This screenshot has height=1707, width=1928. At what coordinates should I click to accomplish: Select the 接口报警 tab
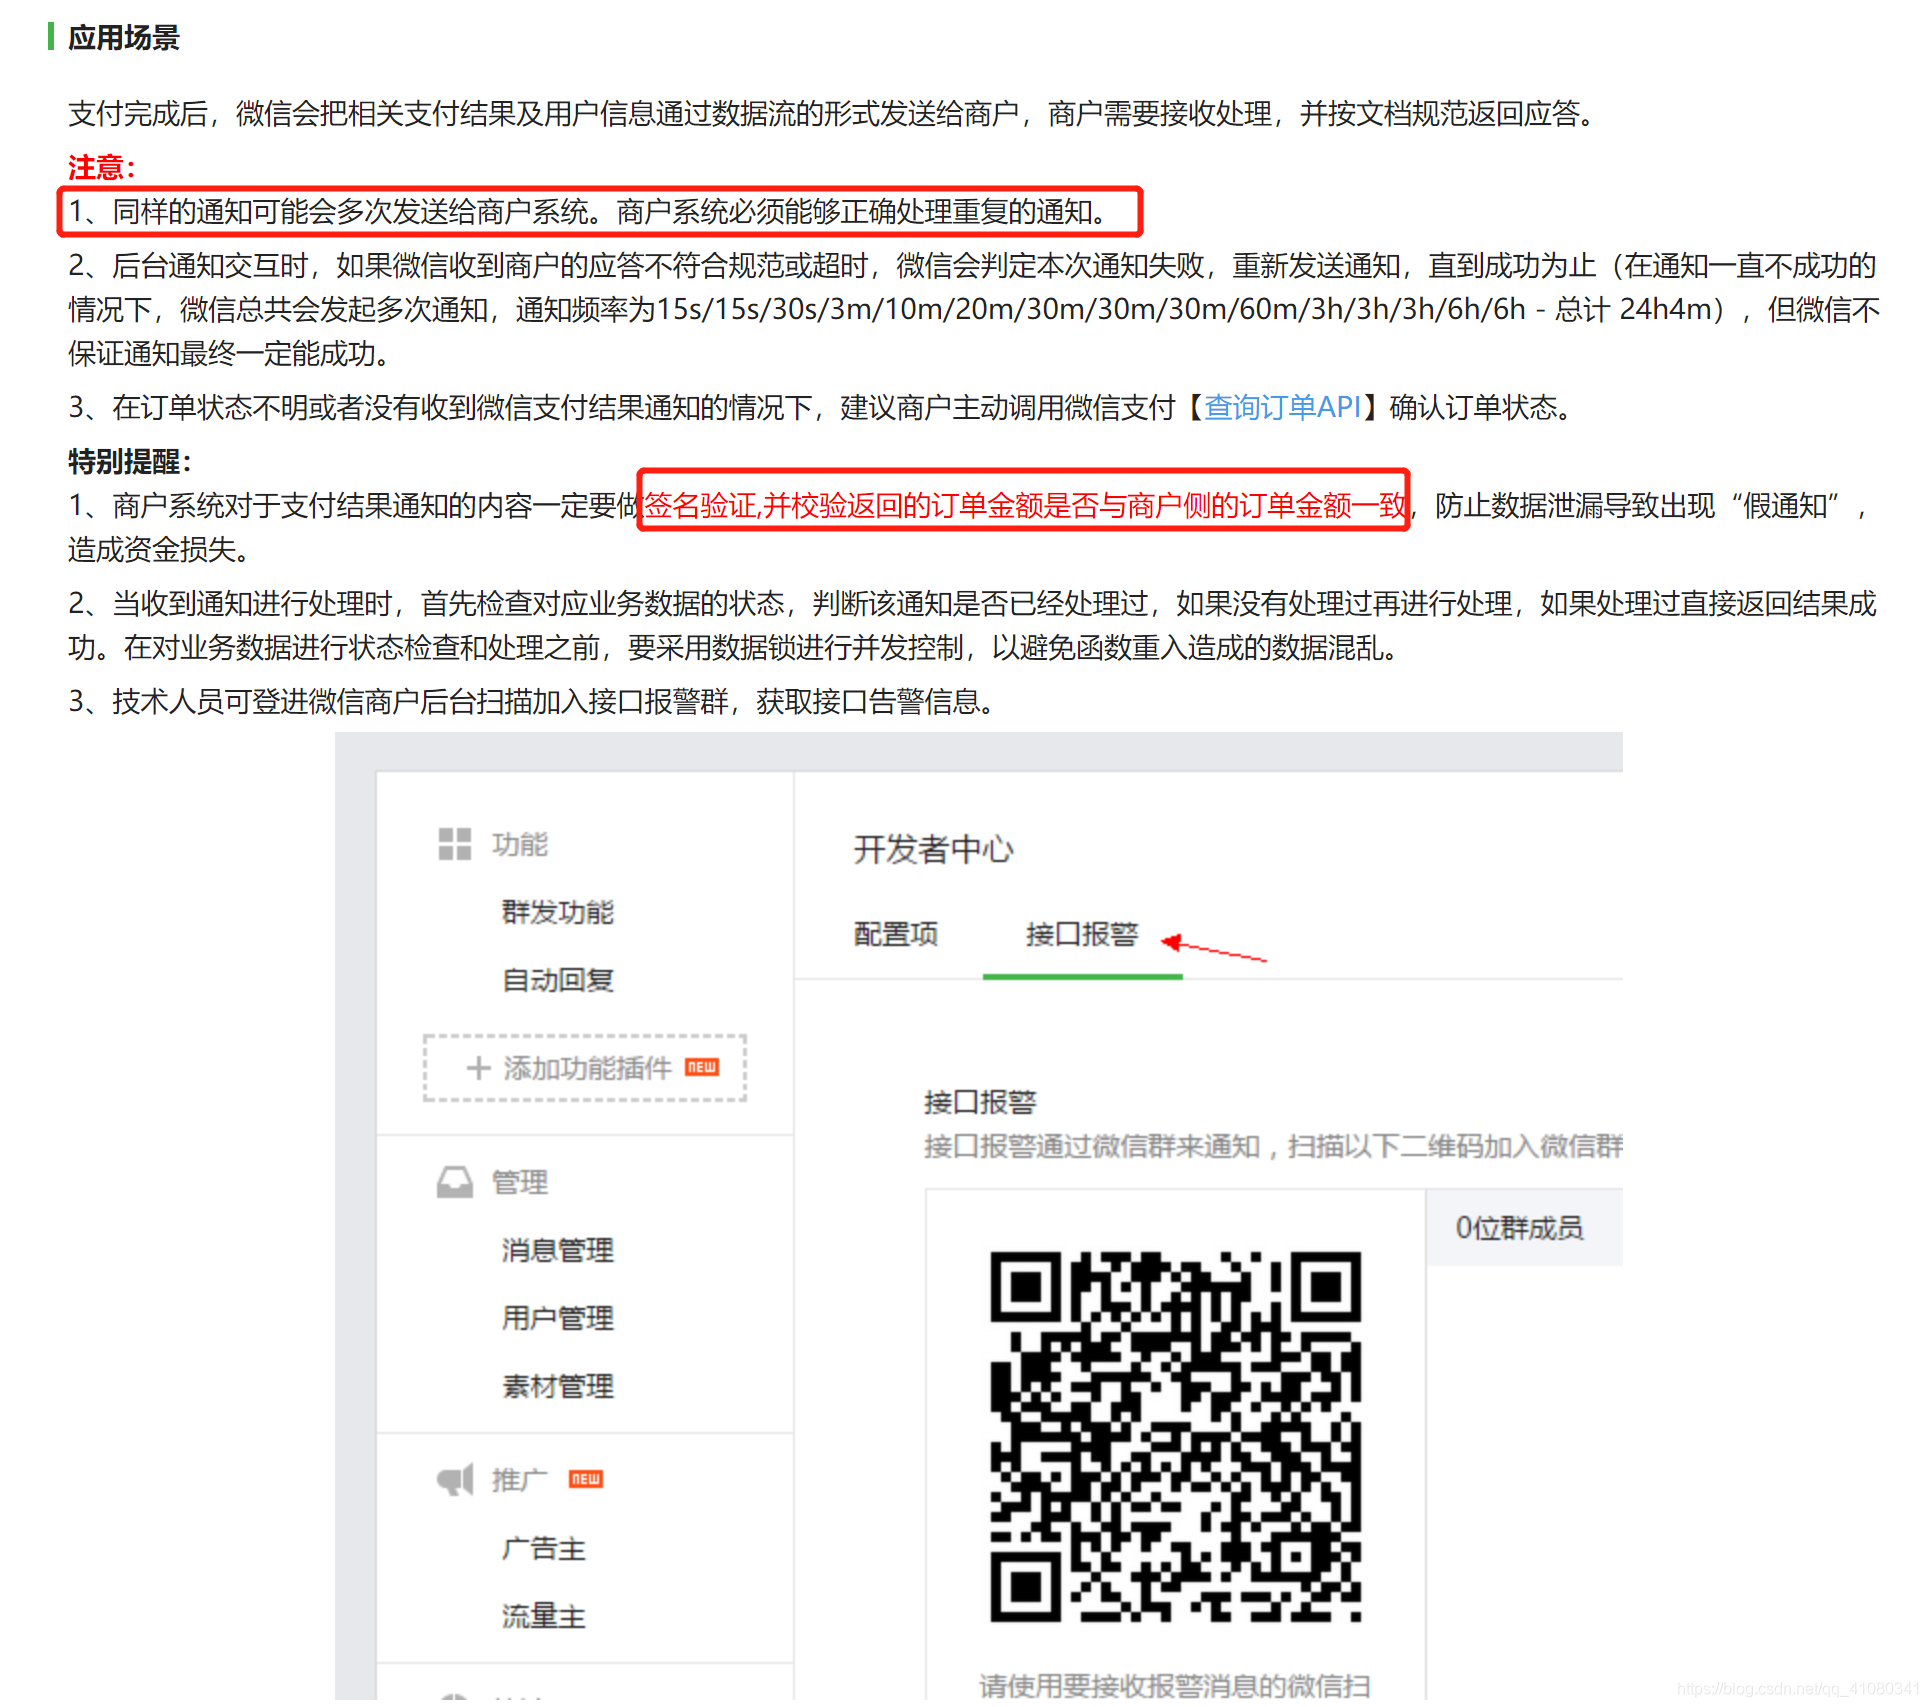(1081, 934)
